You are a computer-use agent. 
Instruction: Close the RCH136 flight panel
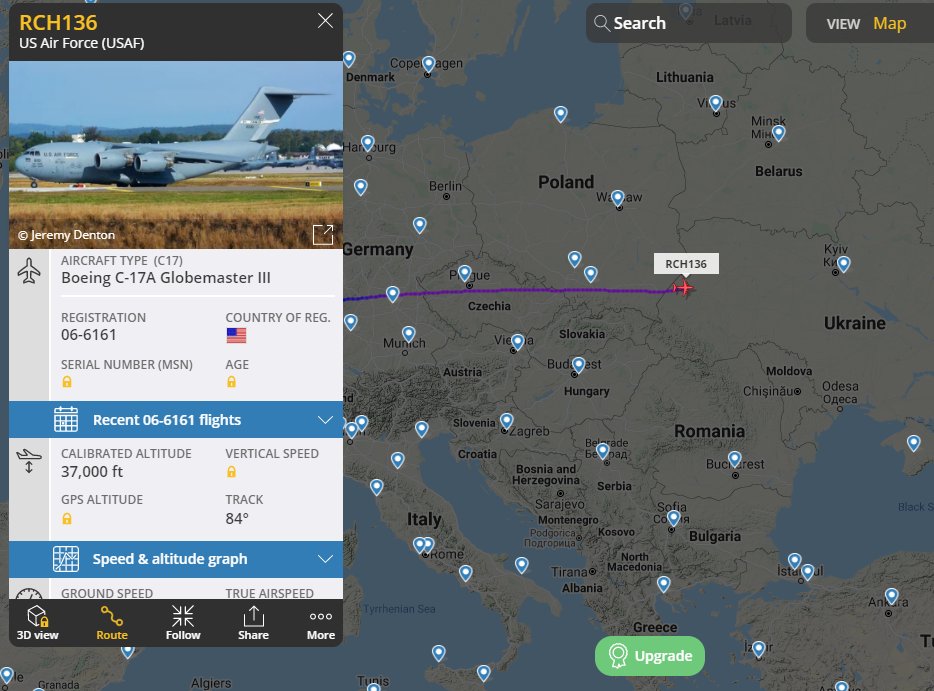pyautogui.click(x=325, y=21)
